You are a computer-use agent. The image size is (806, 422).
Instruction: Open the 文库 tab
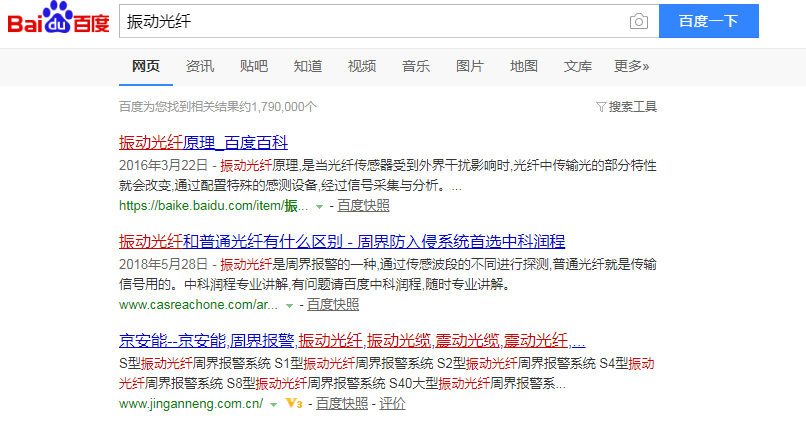(x=577, y=66)
